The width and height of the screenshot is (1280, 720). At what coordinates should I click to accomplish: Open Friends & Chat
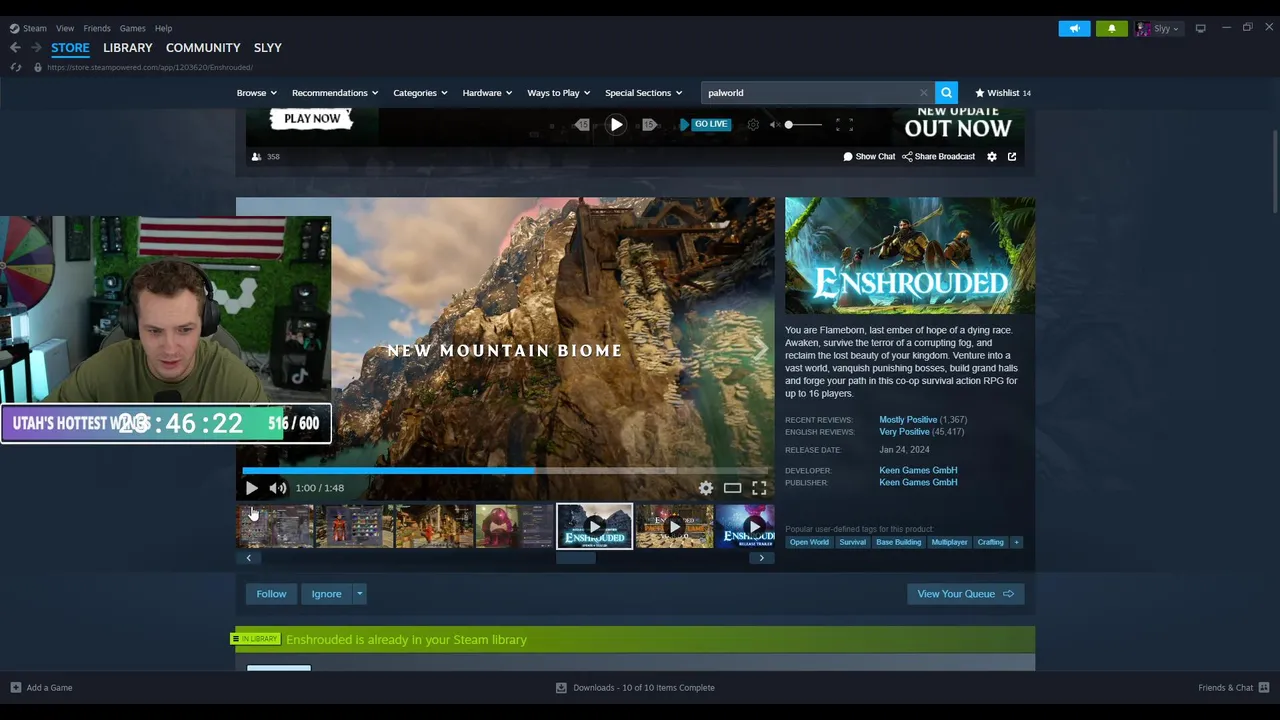pos(1234,688)
